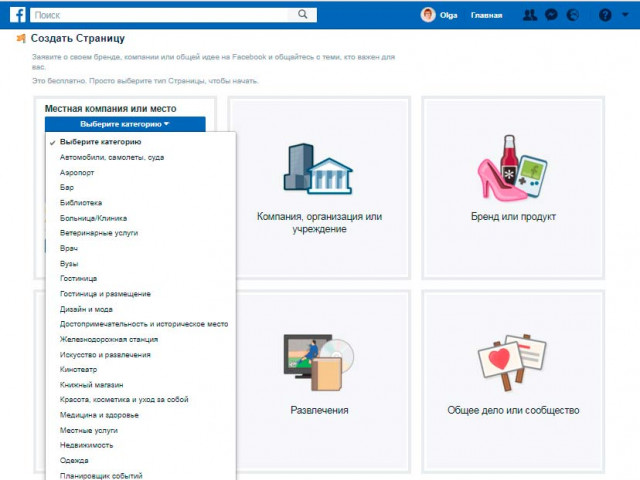Choose 'Недвижимость' from the category list
640x480 pixels.
coord(87,444)
